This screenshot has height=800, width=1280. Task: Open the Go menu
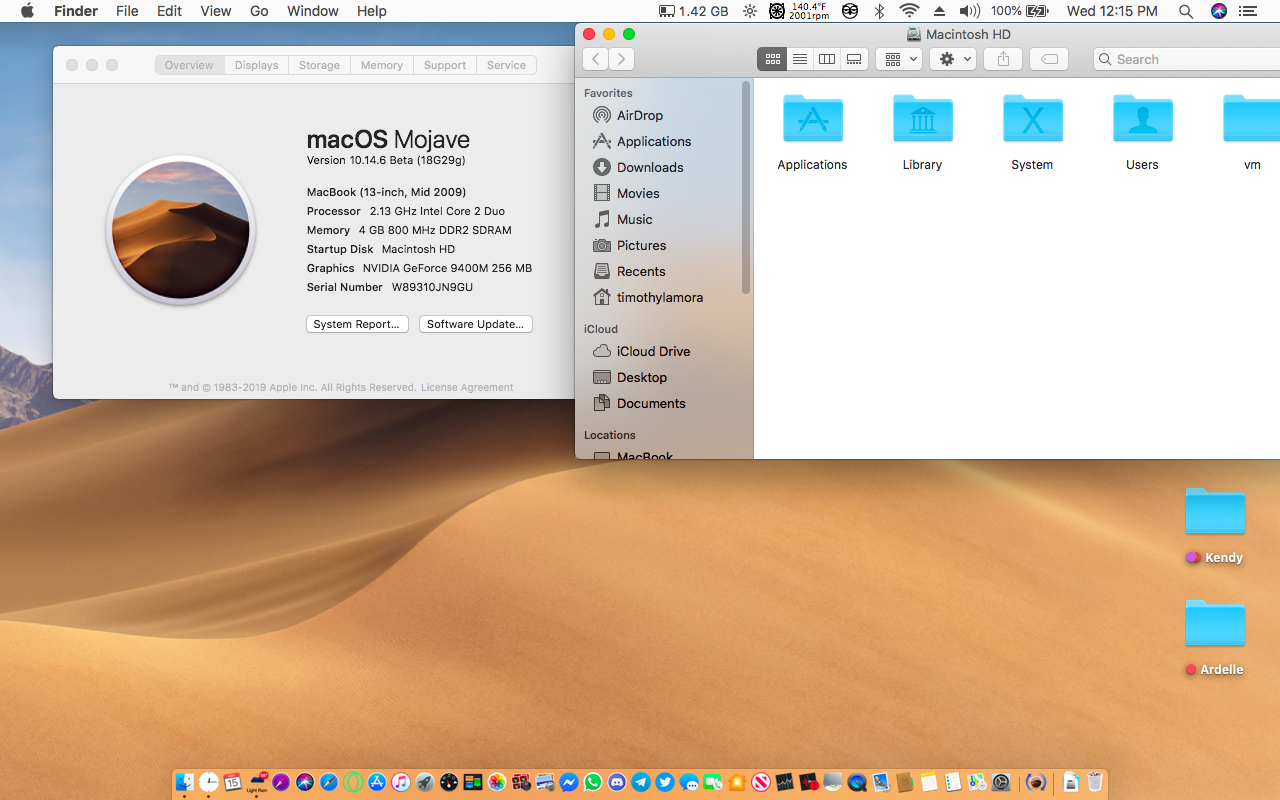click(x=259, y=11)
